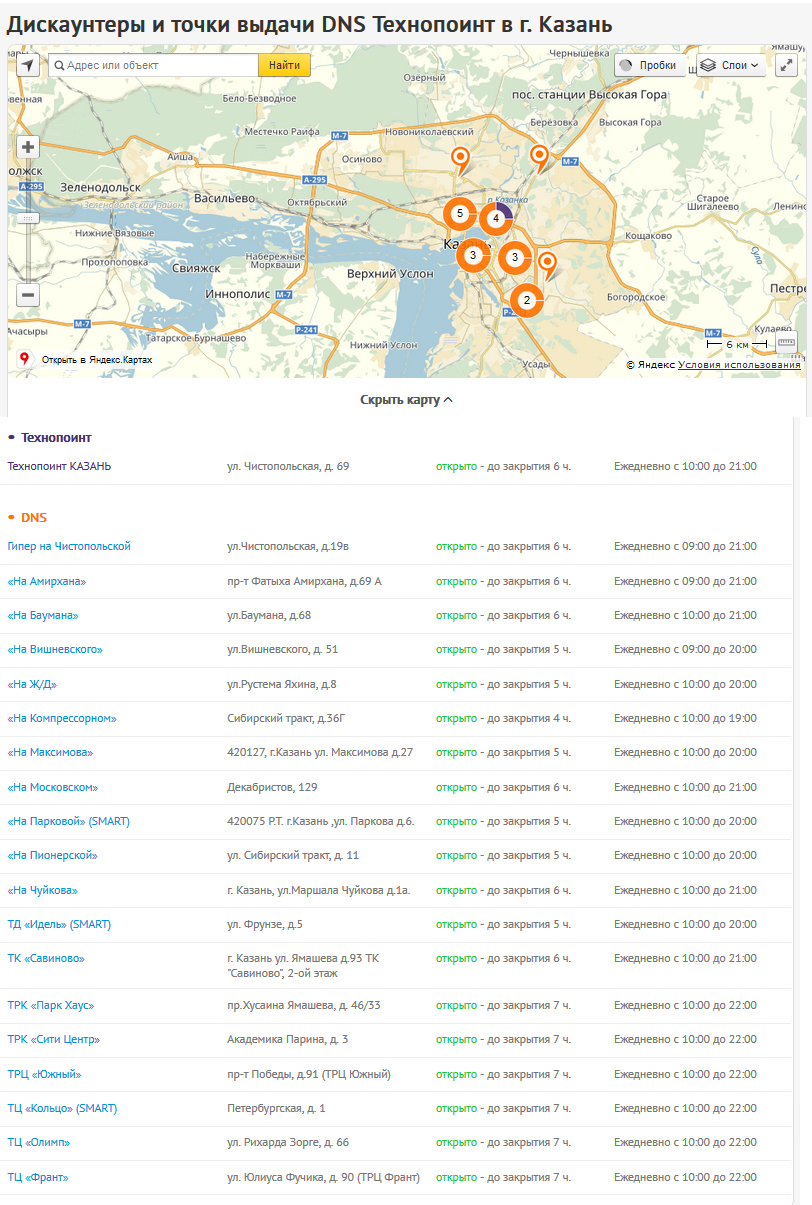
Task: Activate the ruler distance tool on the map
Action: pos(786,343)
